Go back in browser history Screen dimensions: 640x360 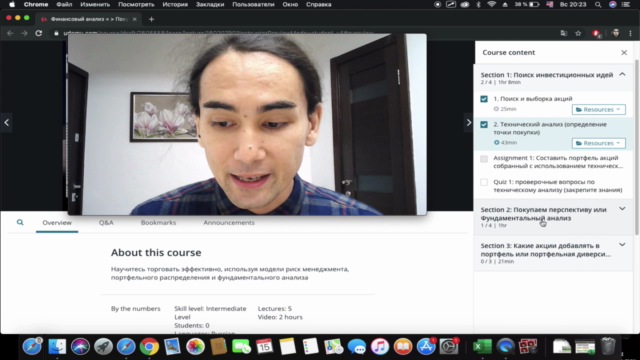pos(10,33)
